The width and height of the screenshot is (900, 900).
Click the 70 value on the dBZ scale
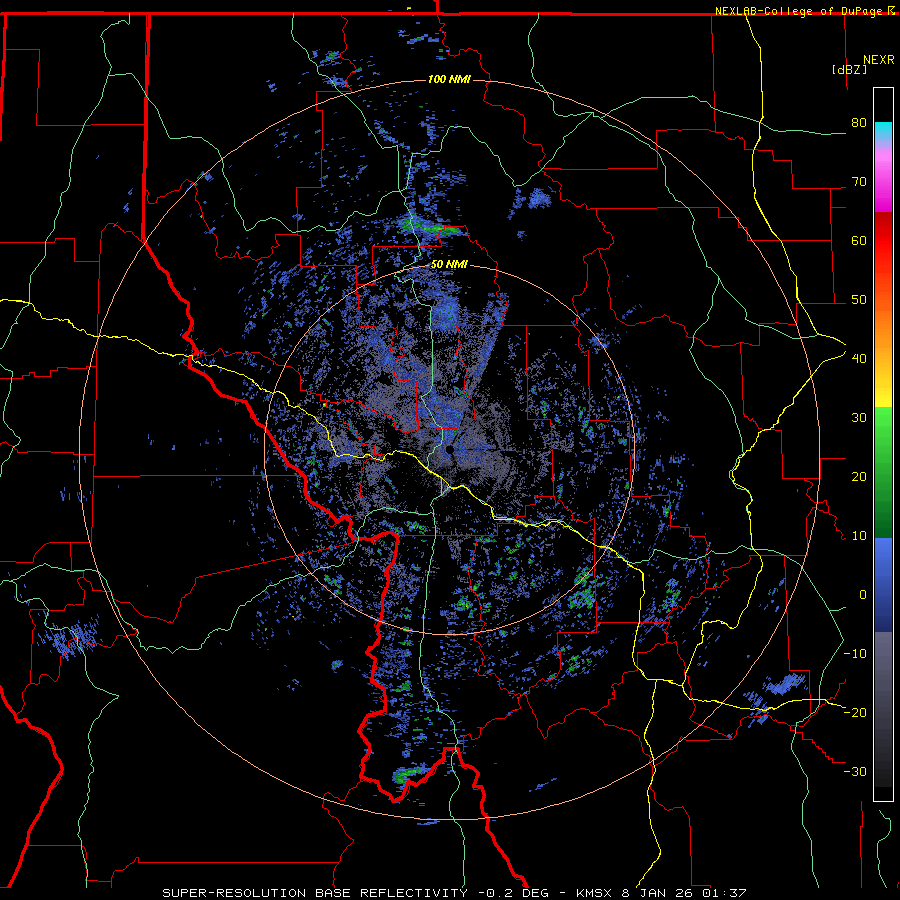pyautogui.click(x=859, y=182)
